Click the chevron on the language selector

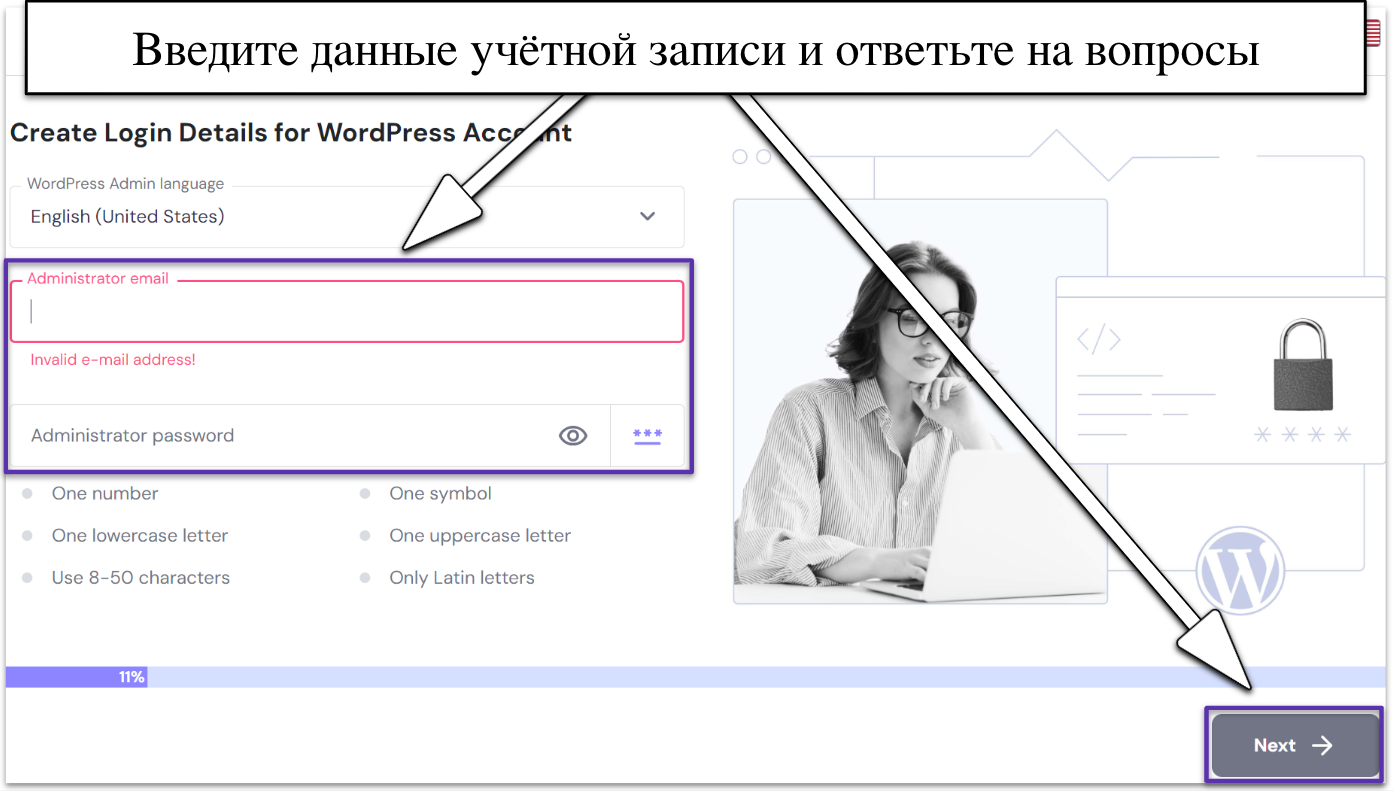pyautogui.click(x=647, y=215)
